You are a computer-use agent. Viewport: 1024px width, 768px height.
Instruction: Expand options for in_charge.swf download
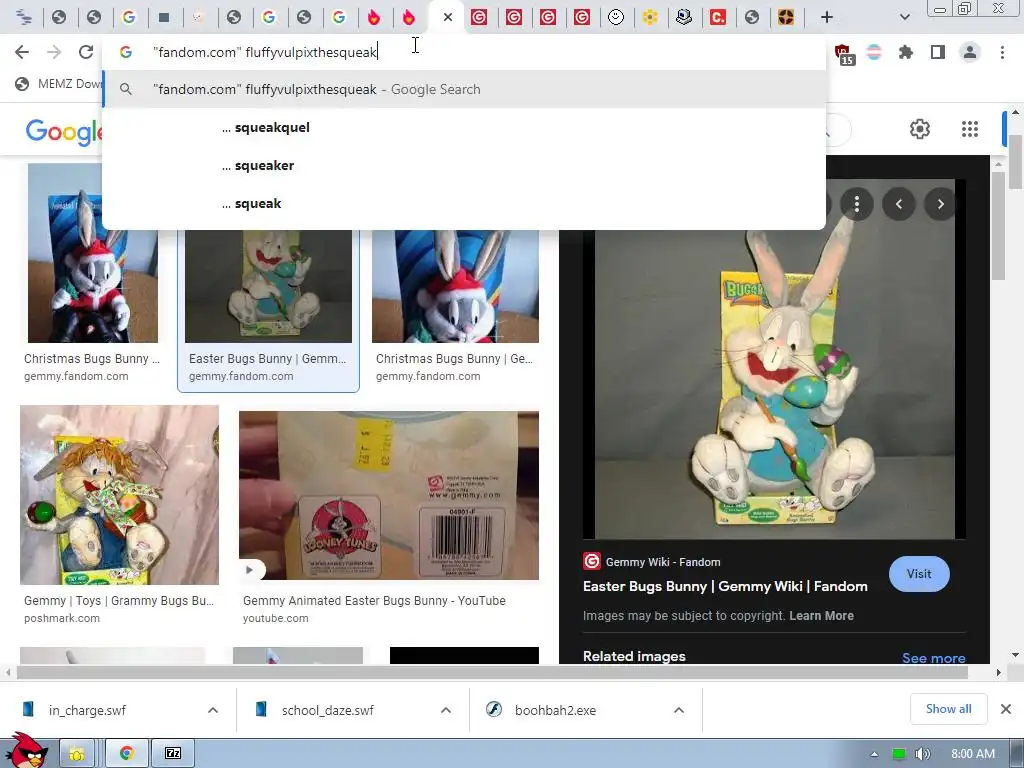point(213,710)
